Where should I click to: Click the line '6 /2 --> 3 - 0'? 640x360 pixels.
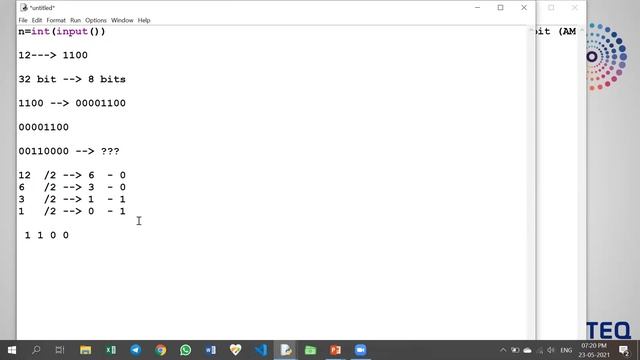(x=72, y=187)
